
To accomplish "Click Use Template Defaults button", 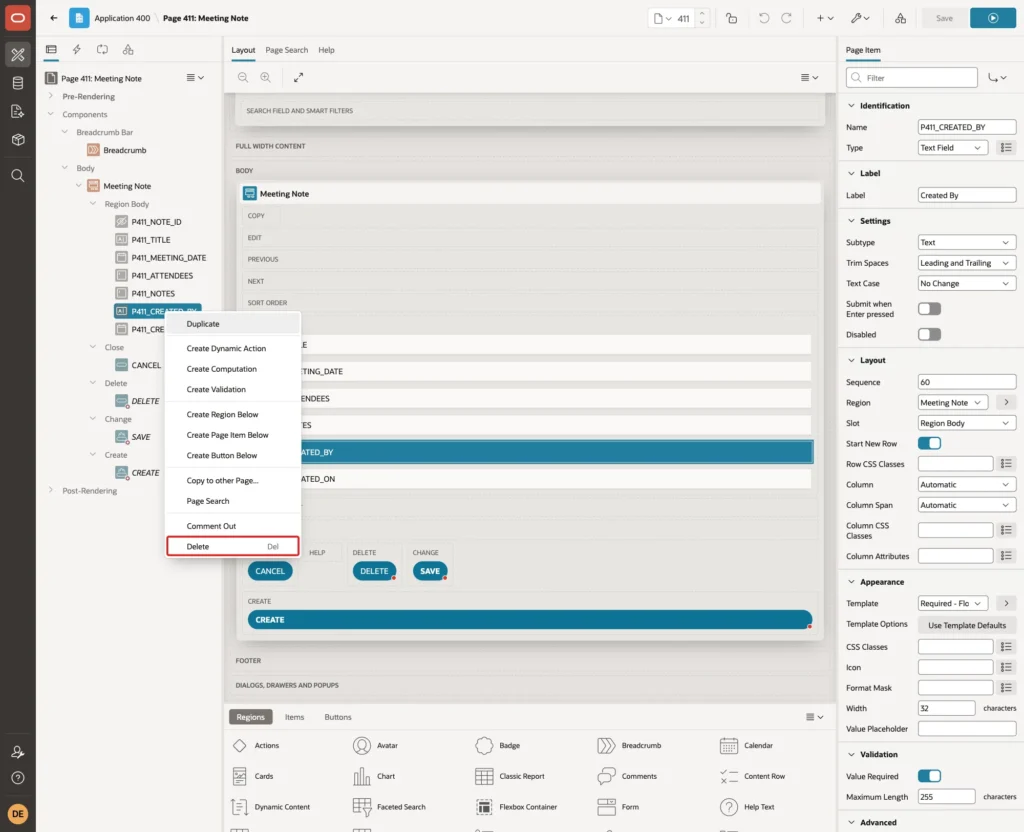I will point(967,625).
